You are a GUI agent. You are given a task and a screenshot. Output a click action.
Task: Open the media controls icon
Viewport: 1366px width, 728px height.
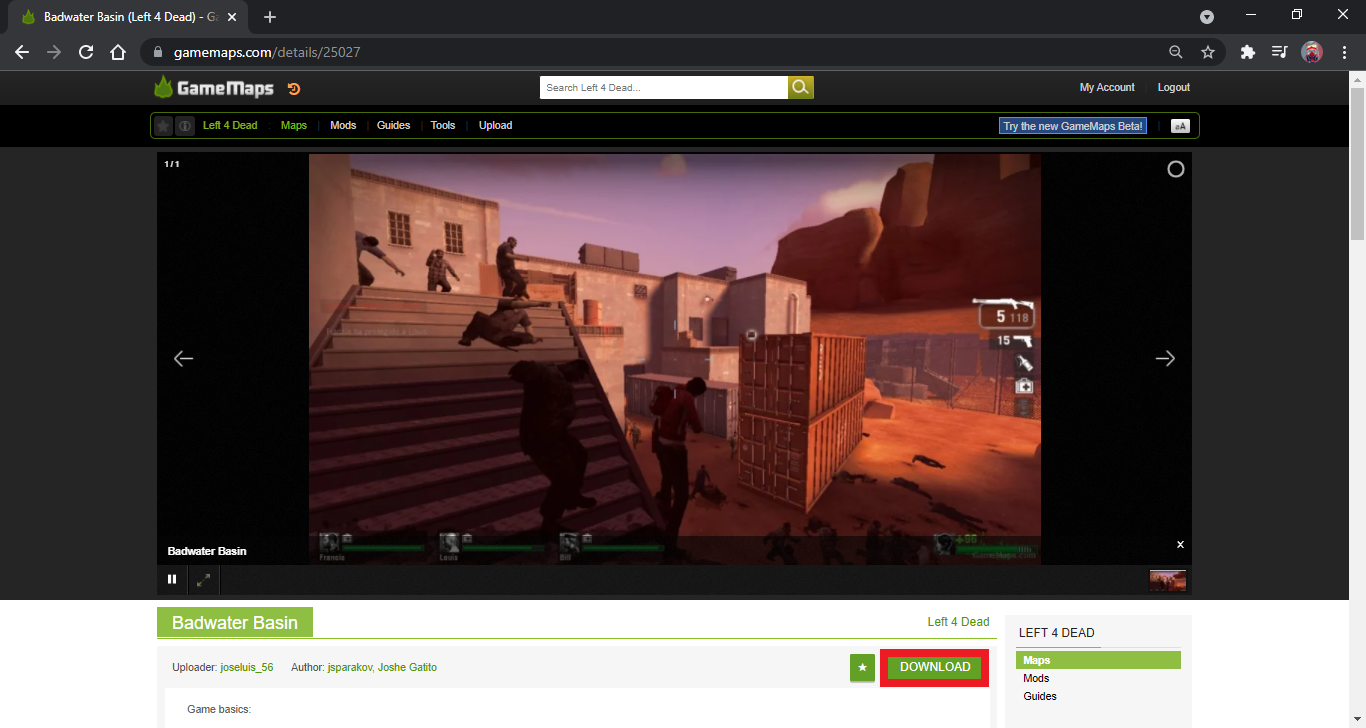click(x=1279, y=52)
